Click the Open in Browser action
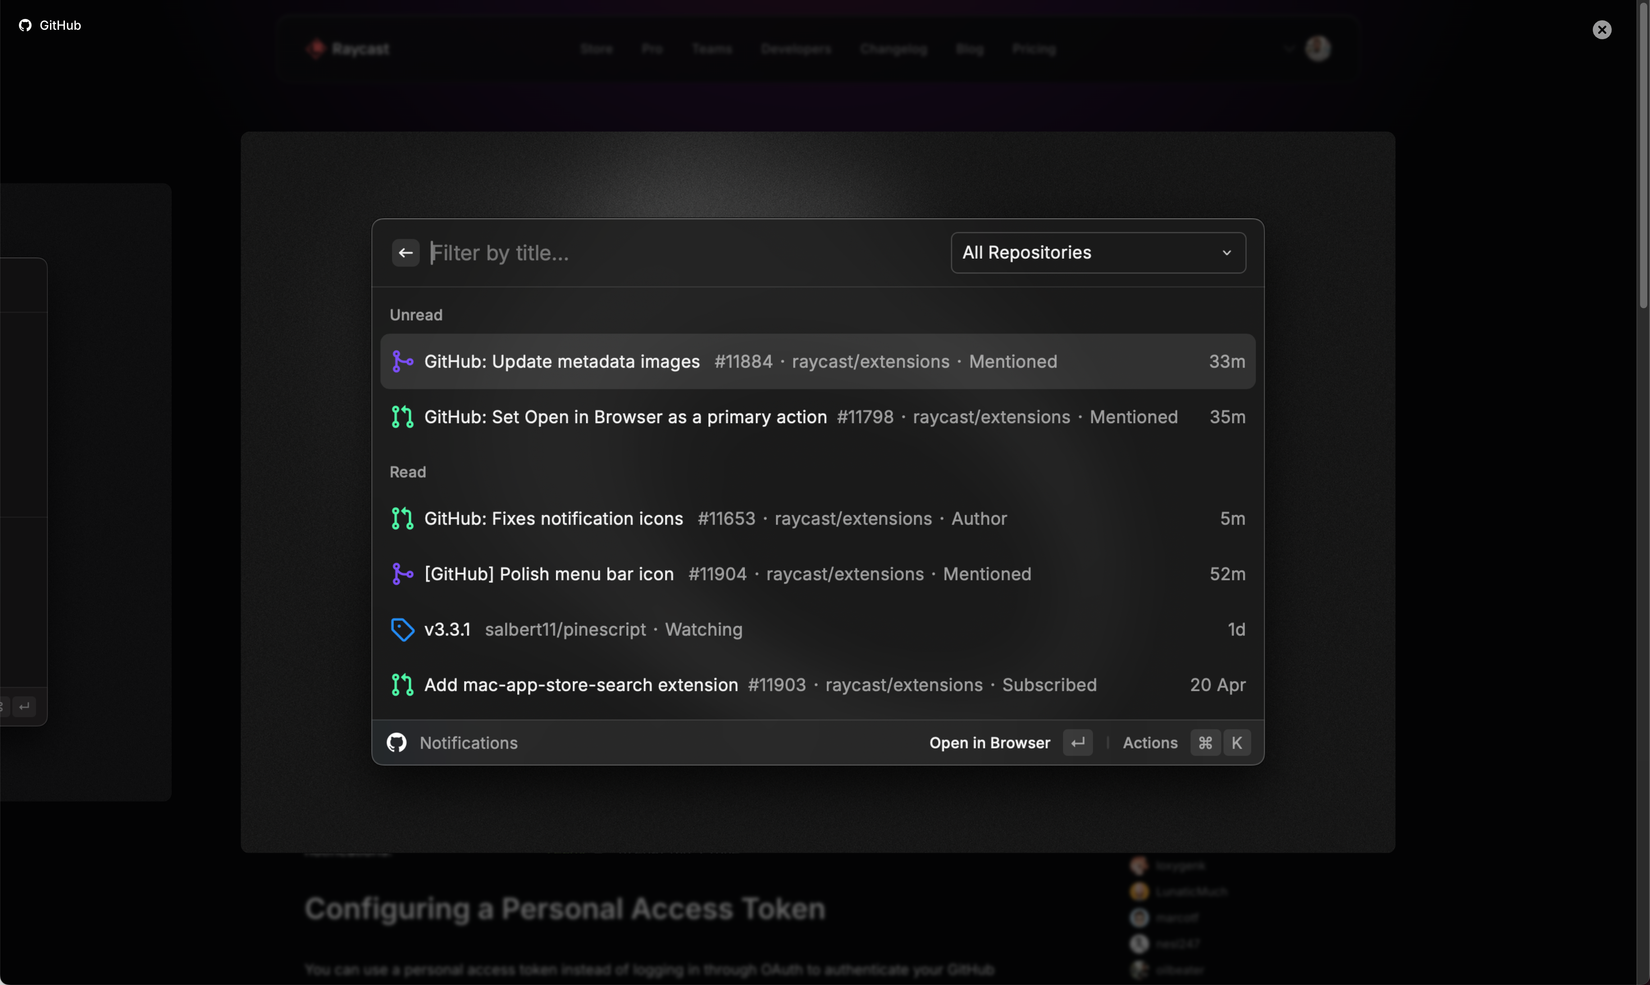Viewport: 1650px width, 985px height. click(989, 743)
